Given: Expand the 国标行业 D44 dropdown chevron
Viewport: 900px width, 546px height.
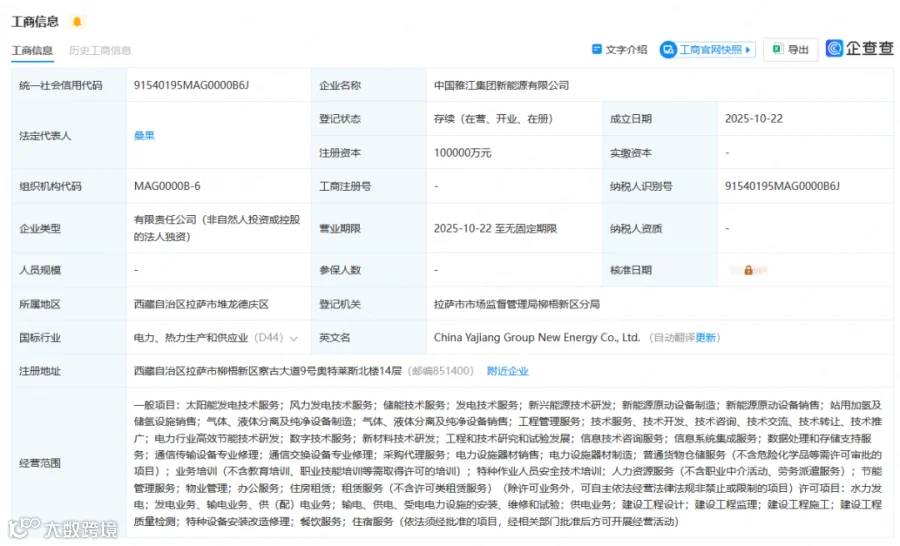Looking at the screenshot, I should (294, 338).
